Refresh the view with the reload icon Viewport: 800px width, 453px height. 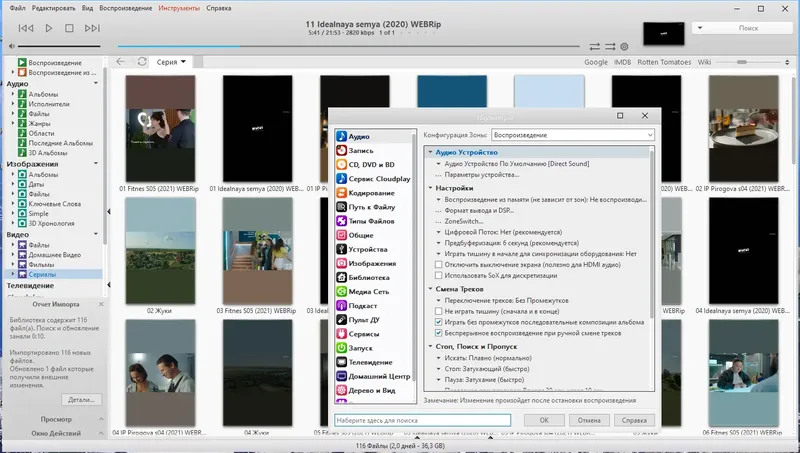tap(142, 62)
